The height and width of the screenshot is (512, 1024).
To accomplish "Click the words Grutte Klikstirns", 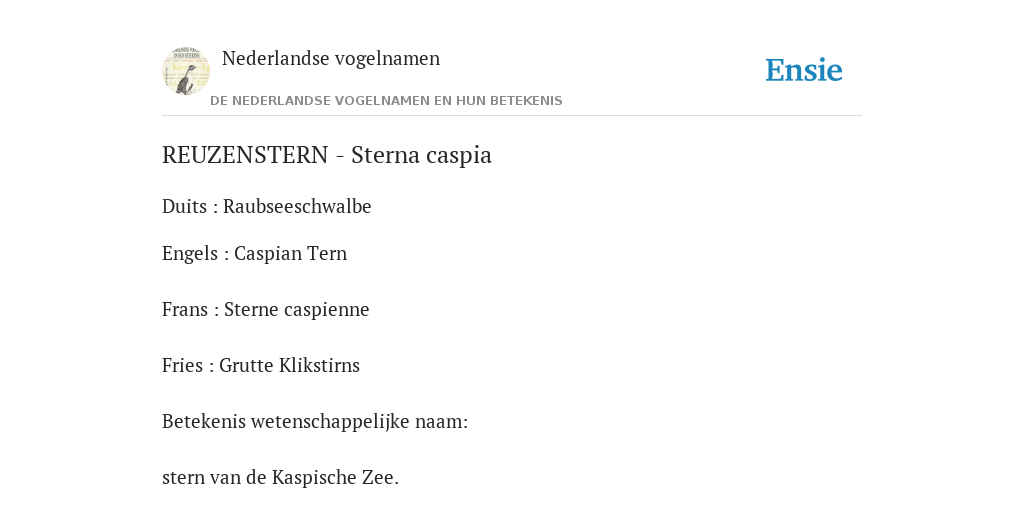I will click(289, 366).
